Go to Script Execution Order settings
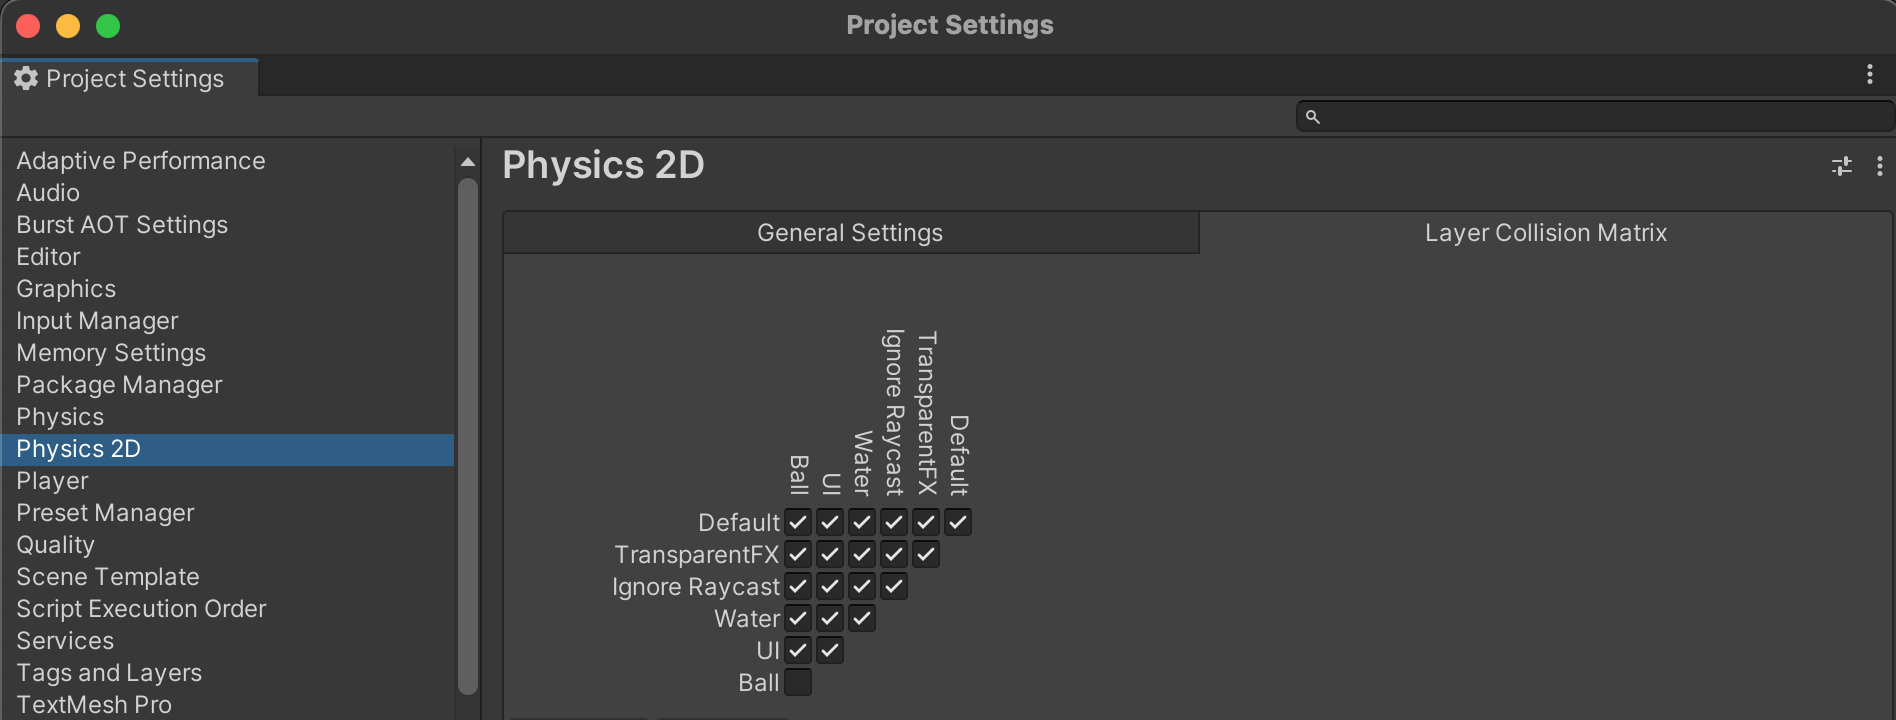1896x720 pixels. click(x=141, y=609)
